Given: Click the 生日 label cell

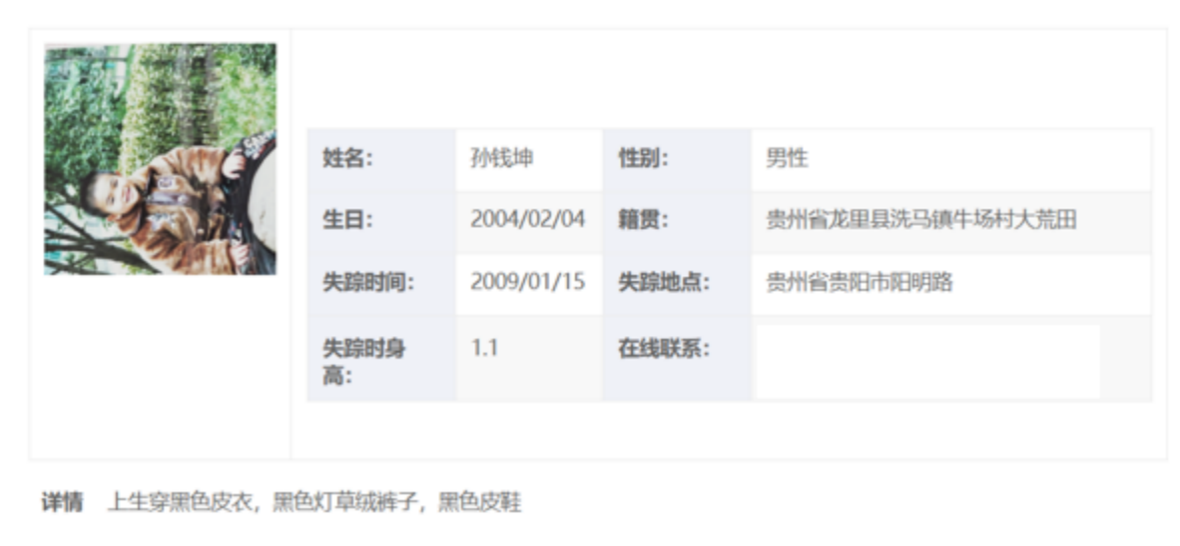Looking at the screenshot, I should tap(347, 221).
